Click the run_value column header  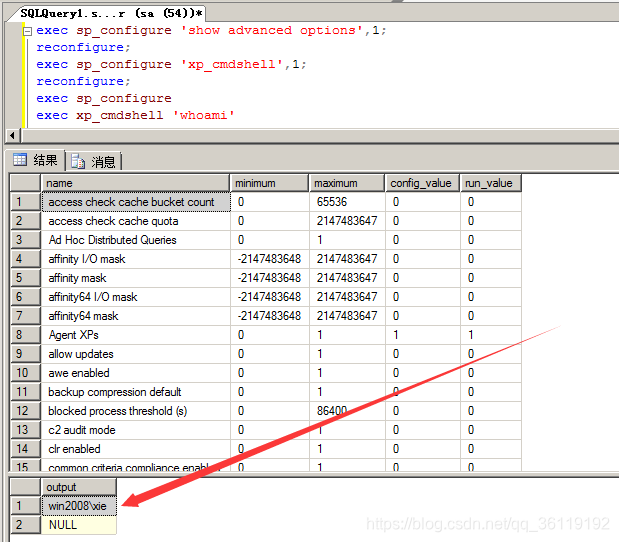click(491, 183)
